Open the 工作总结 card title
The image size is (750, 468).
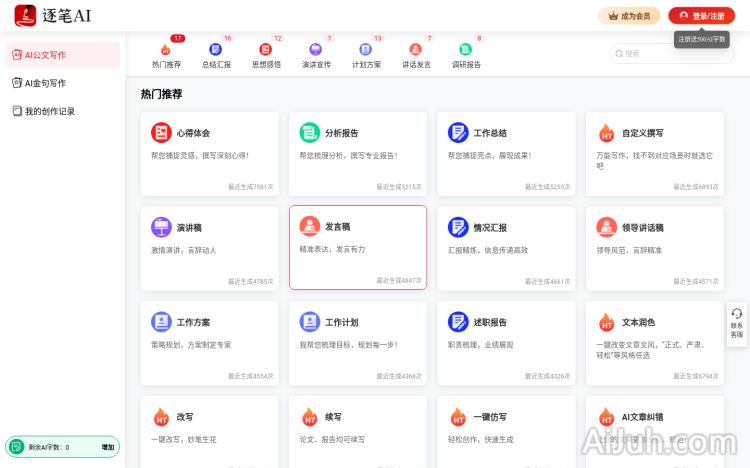pos(490,133)
